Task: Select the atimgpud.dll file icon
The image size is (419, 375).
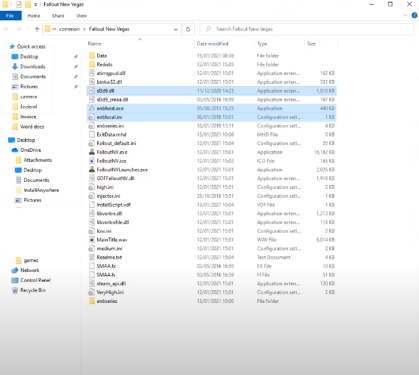Action: coord(92,73)
